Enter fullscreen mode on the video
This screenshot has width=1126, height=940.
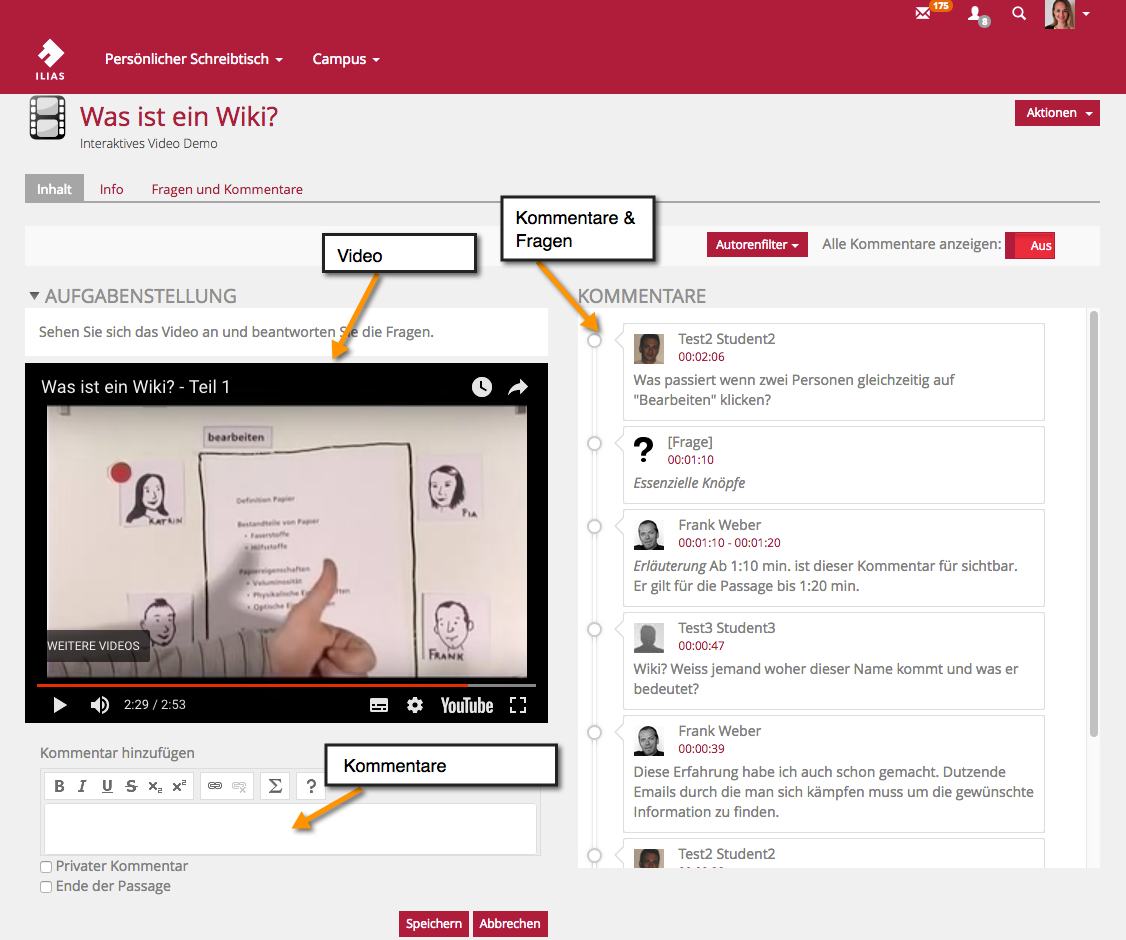click(x=517, y=705)
